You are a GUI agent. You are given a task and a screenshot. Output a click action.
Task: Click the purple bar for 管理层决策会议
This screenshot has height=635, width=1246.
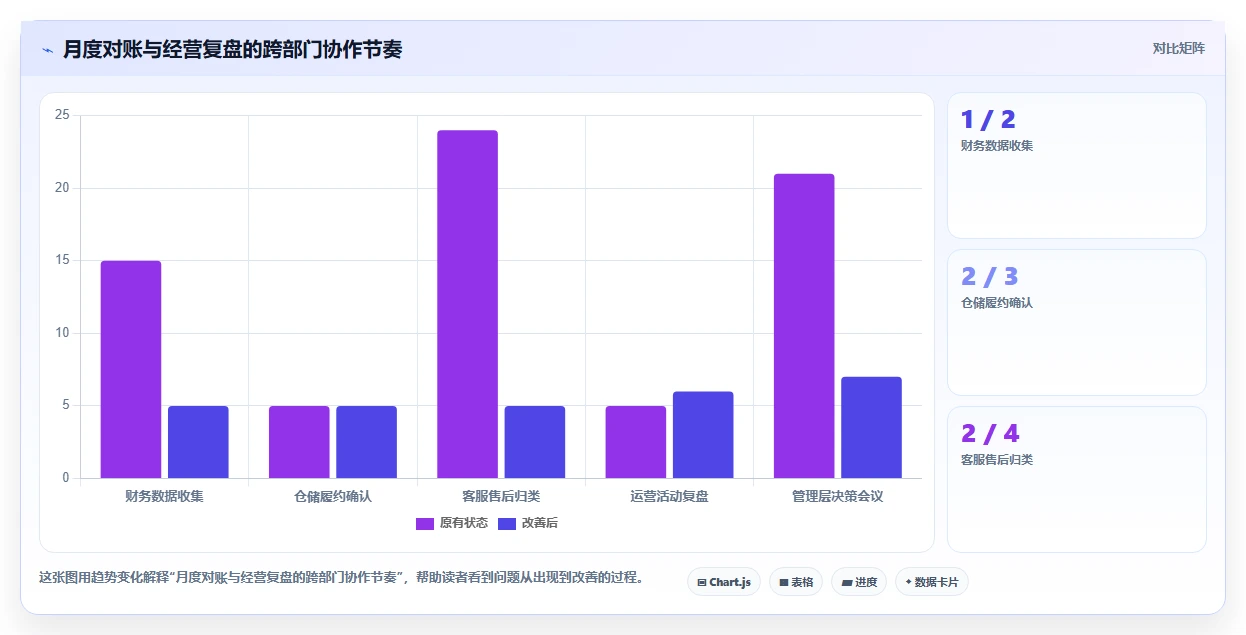pos(804,326)
